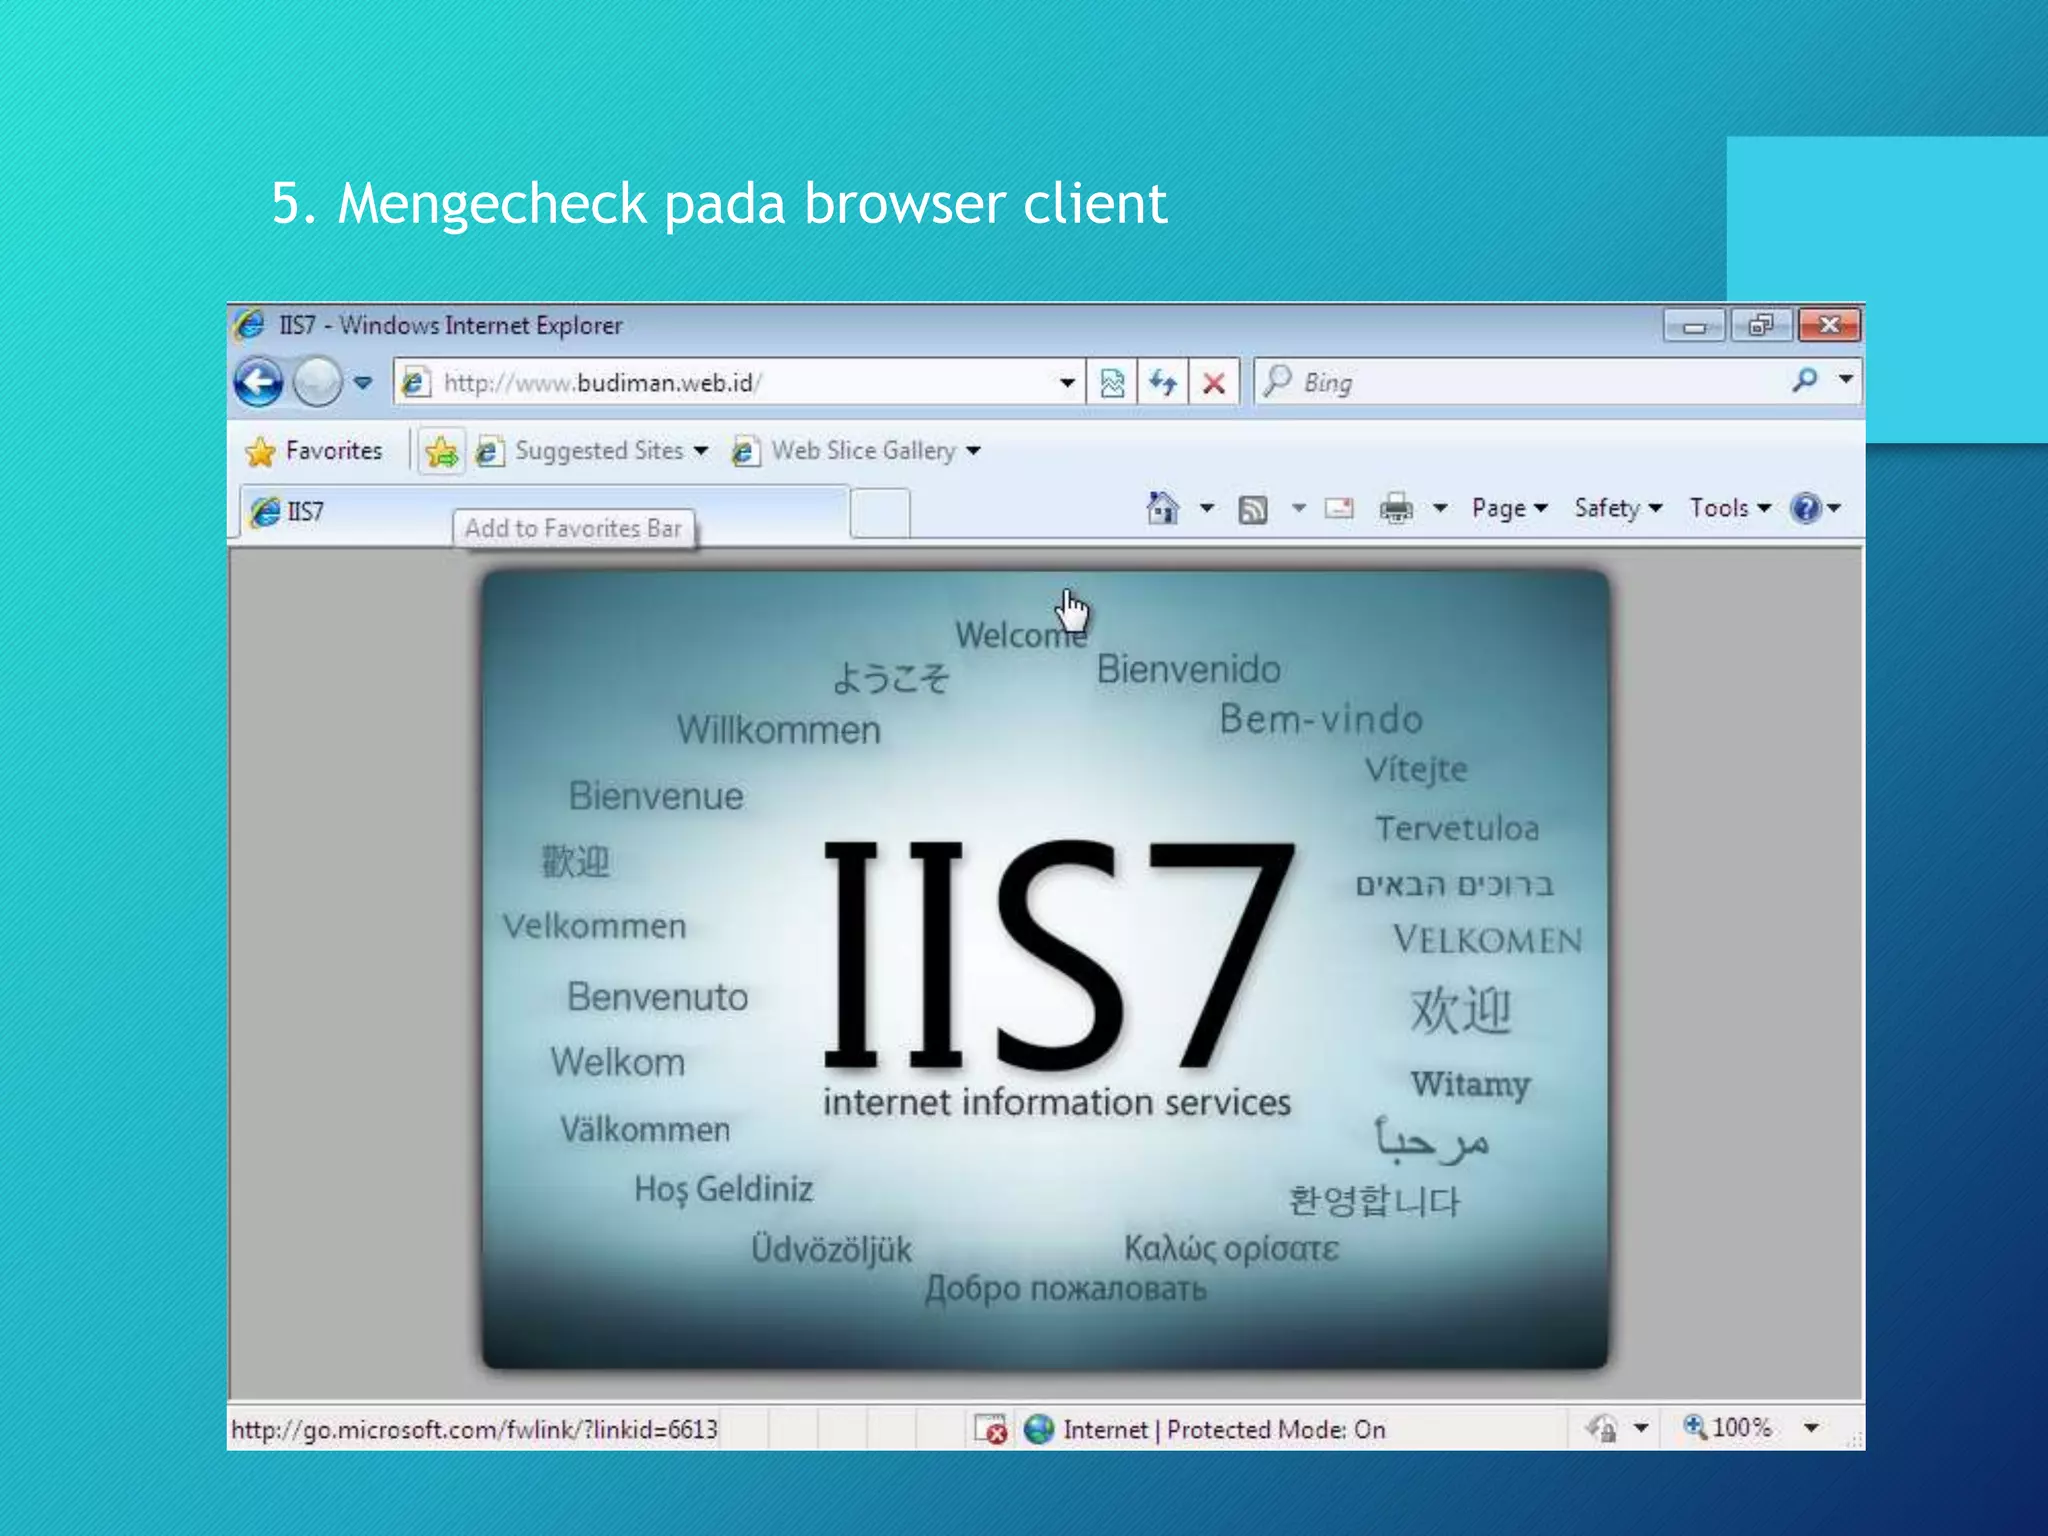Click the Refresh page icon

(x=1163, y=382)
